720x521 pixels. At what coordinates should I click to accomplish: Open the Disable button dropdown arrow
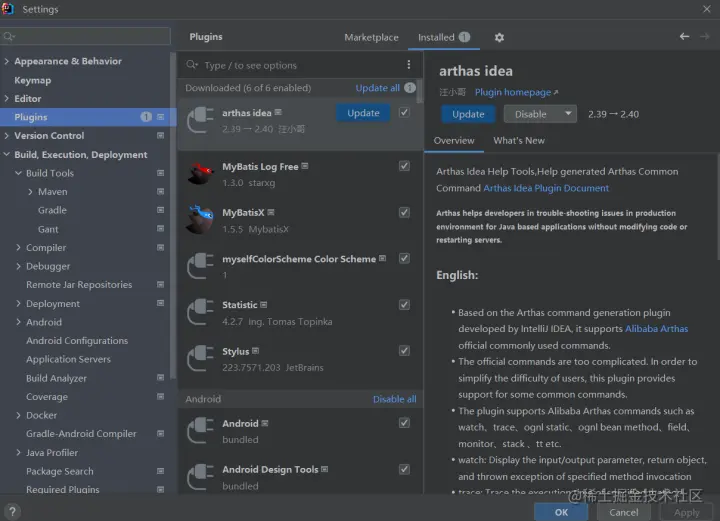[x=568, y=113]
